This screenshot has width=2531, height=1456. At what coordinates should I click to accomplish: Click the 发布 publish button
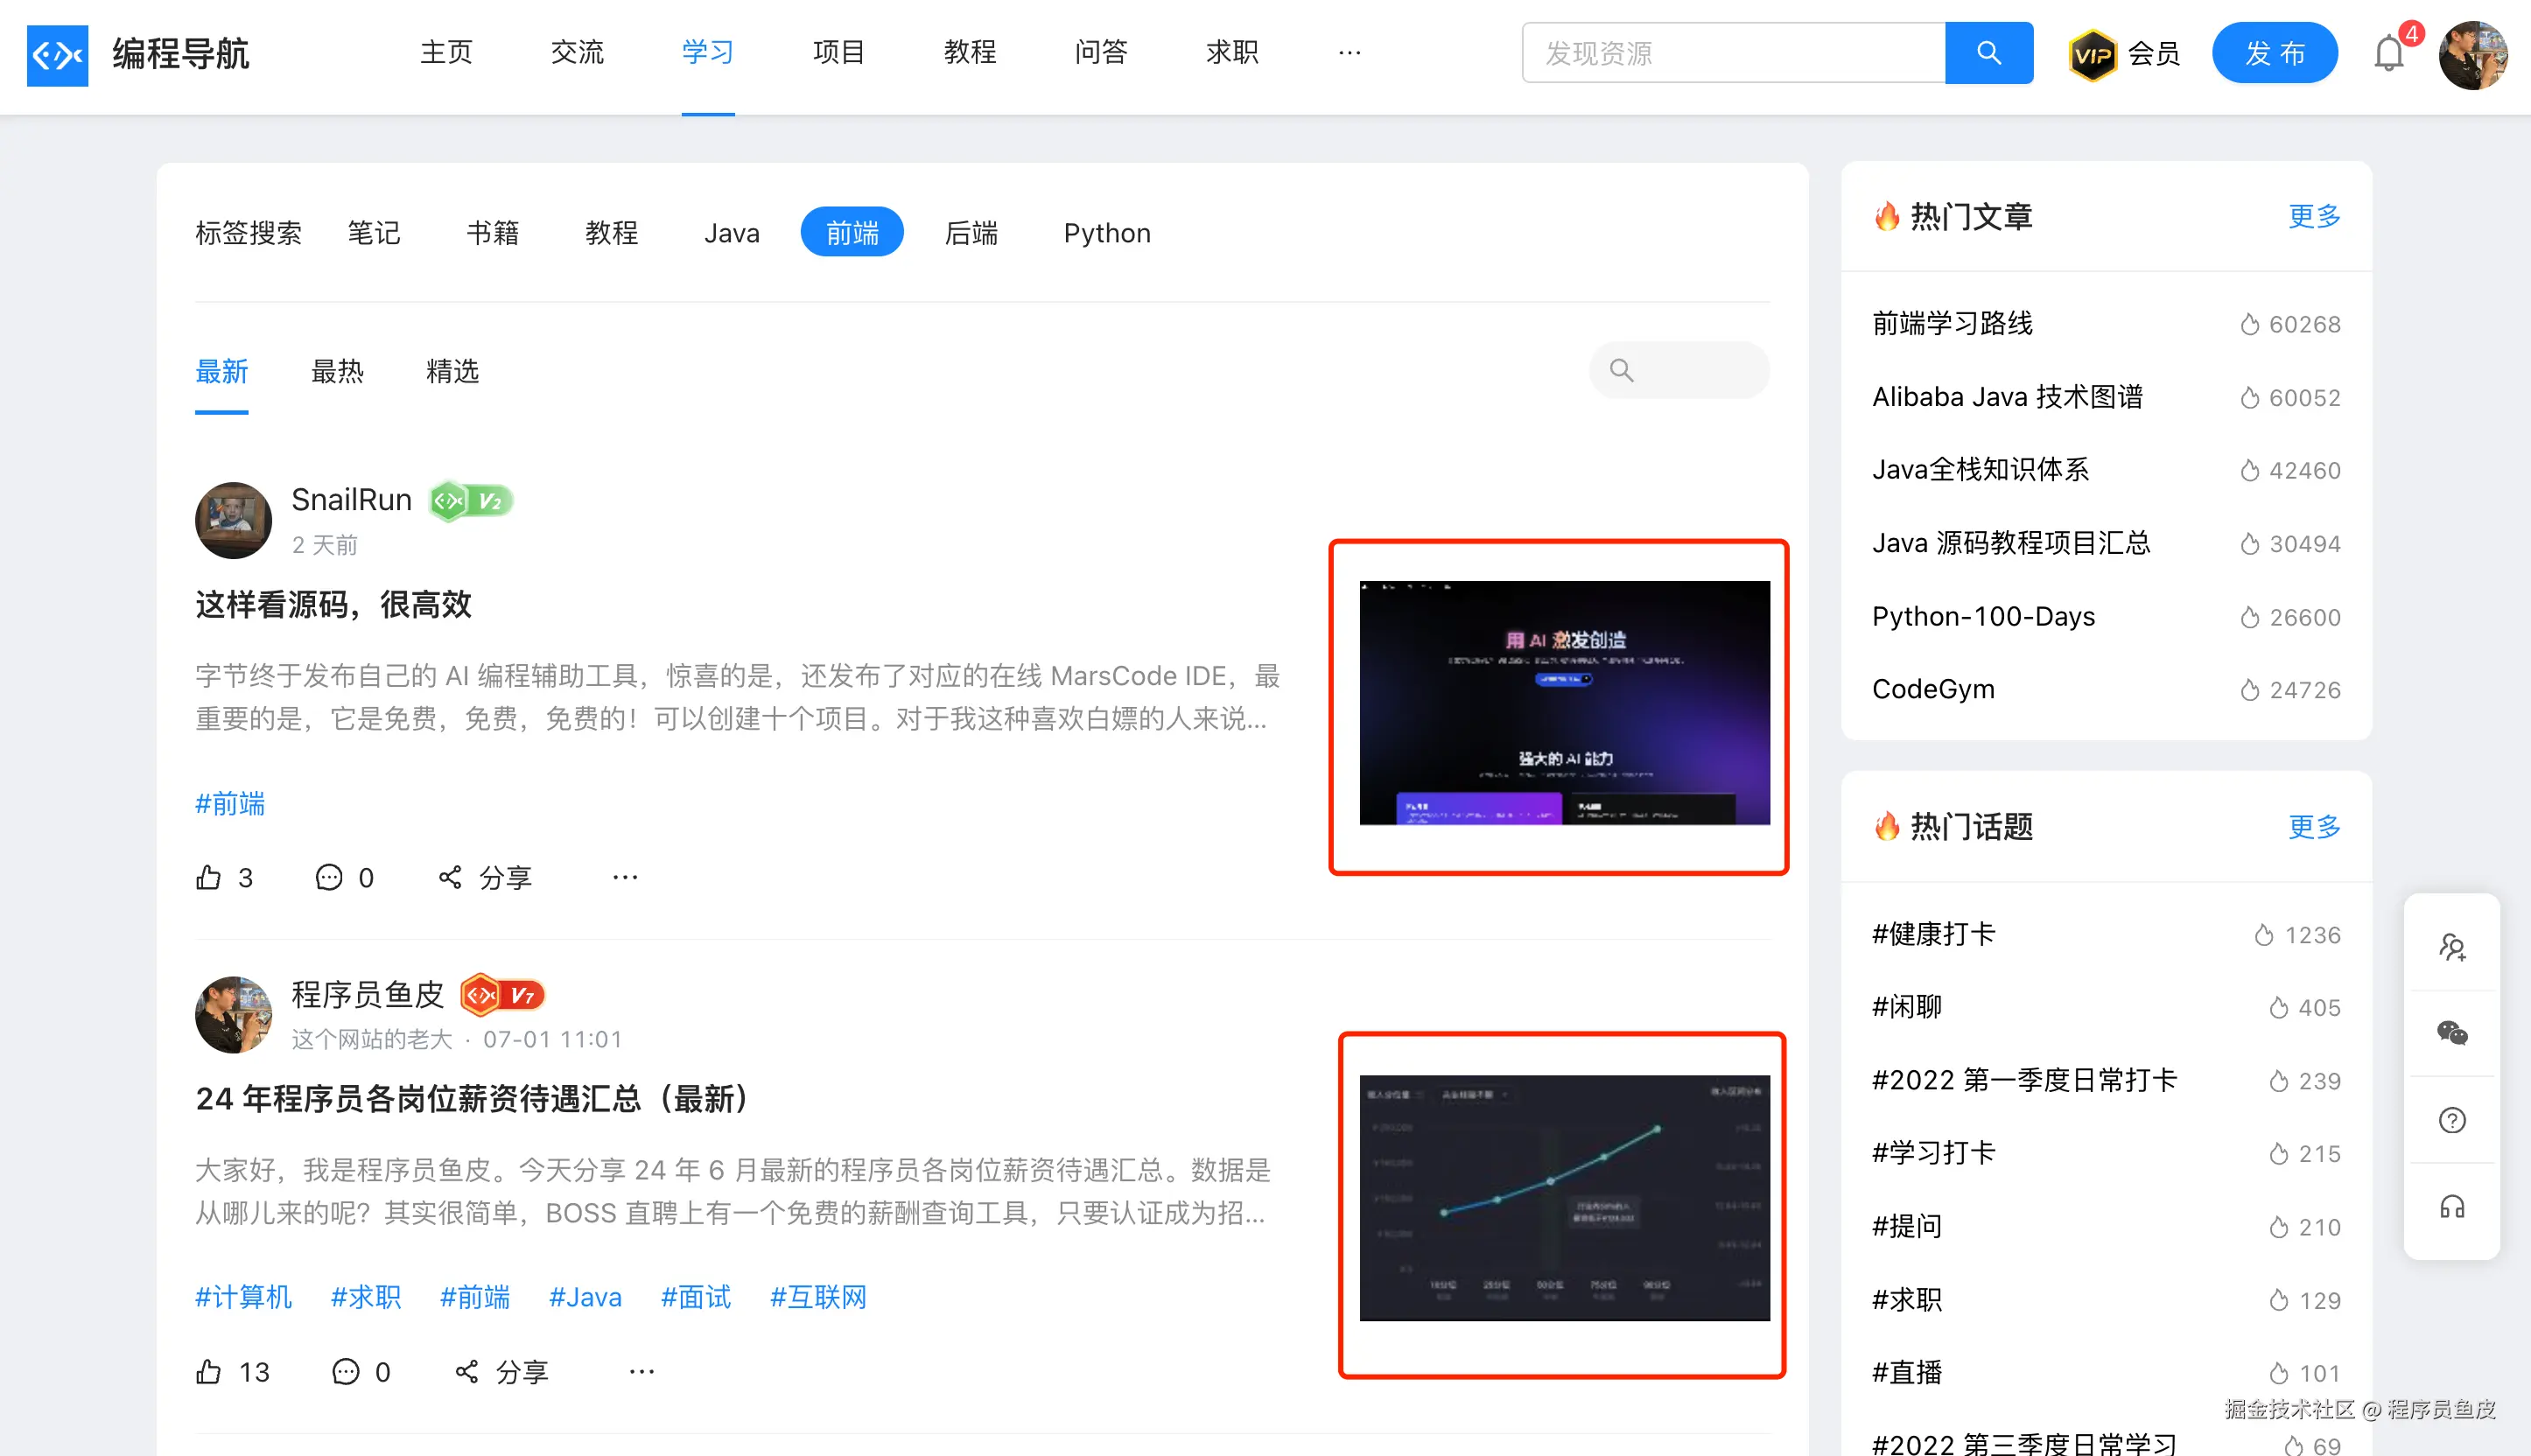[2274, 53]
